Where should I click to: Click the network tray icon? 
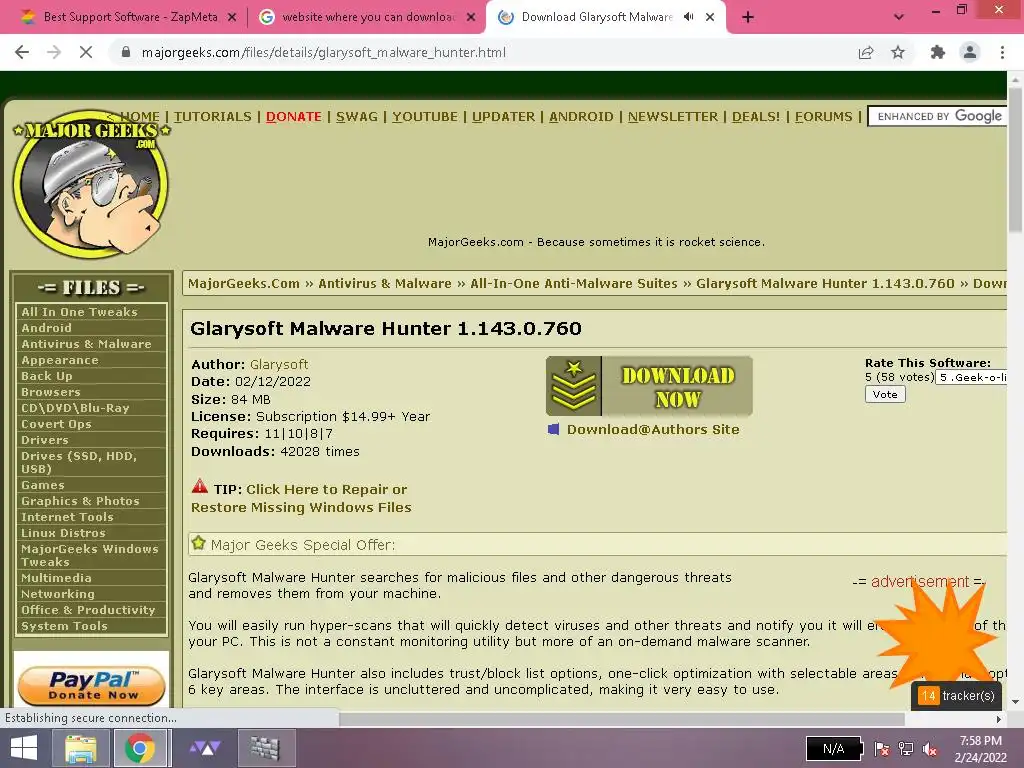coord(906,749)
